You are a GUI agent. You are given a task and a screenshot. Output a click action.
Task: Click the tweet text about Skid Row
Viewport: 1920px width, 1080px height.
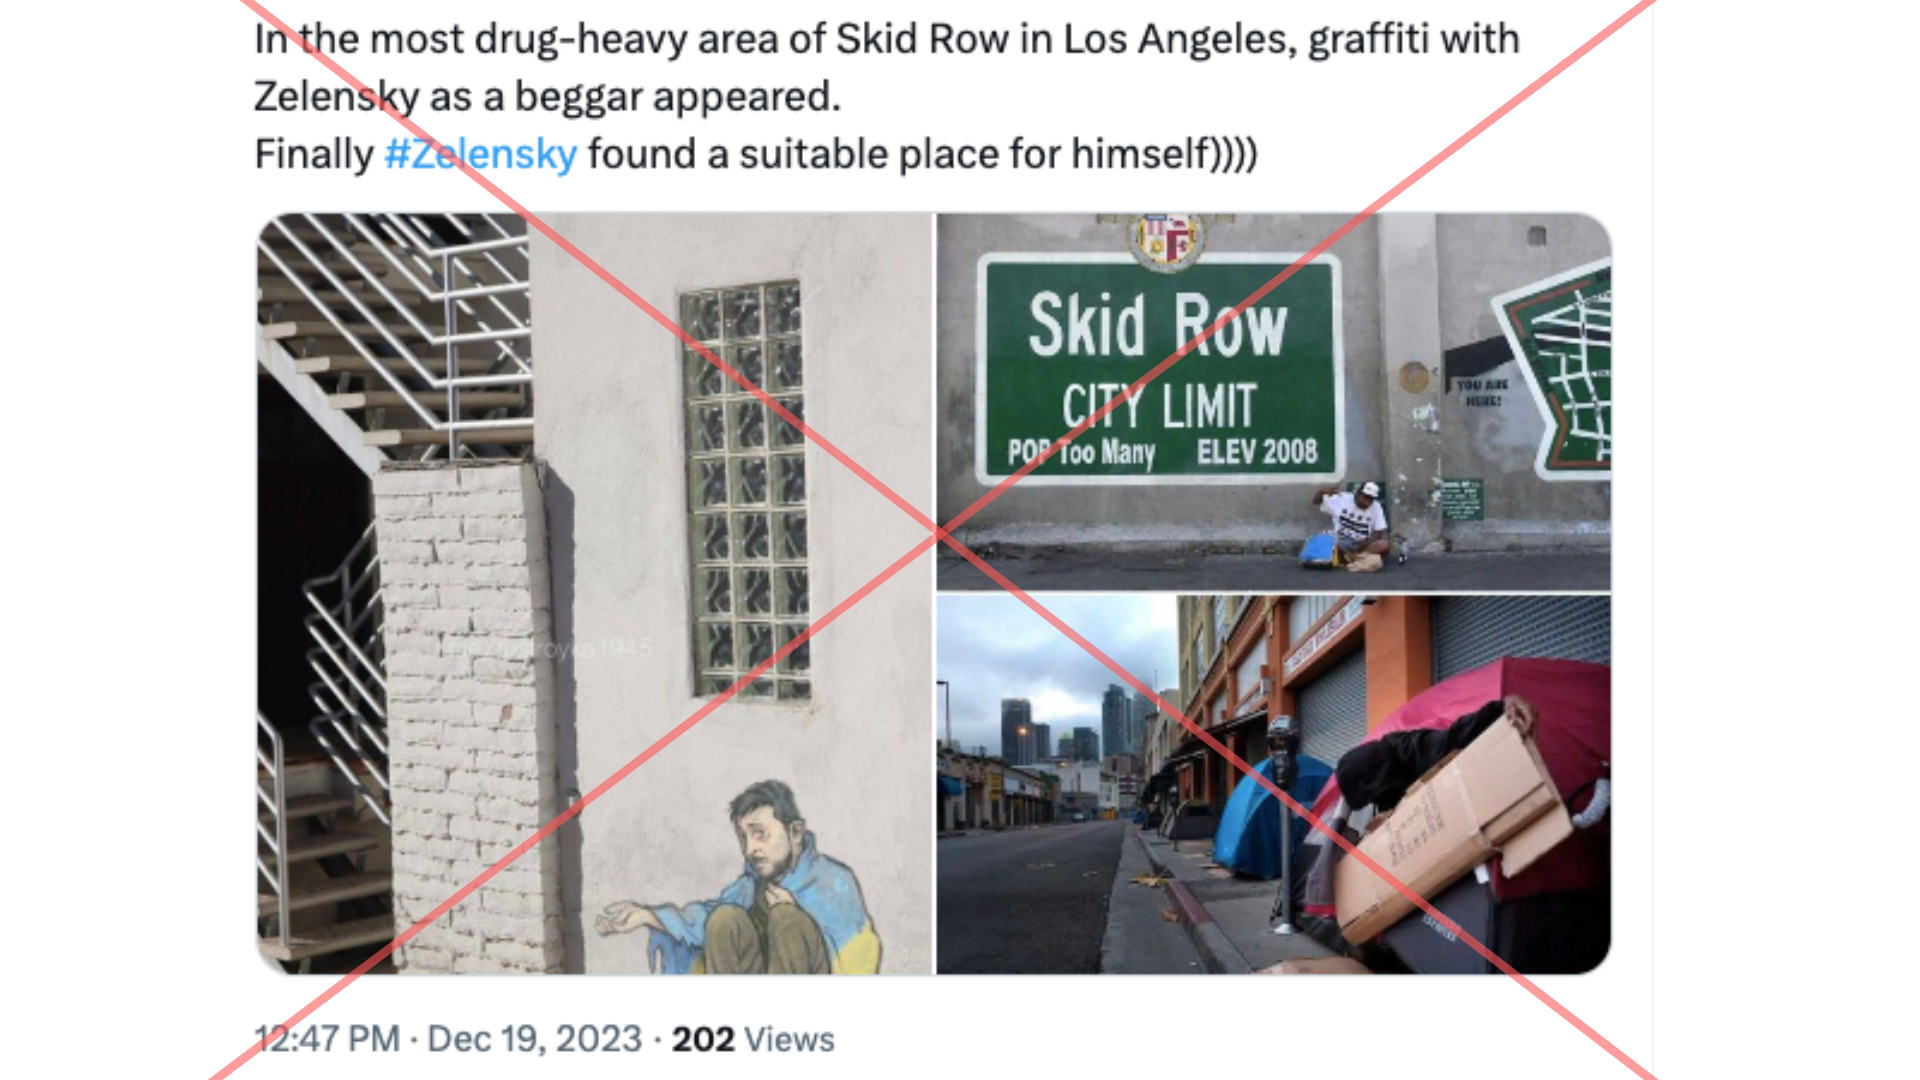coord(886,96)
